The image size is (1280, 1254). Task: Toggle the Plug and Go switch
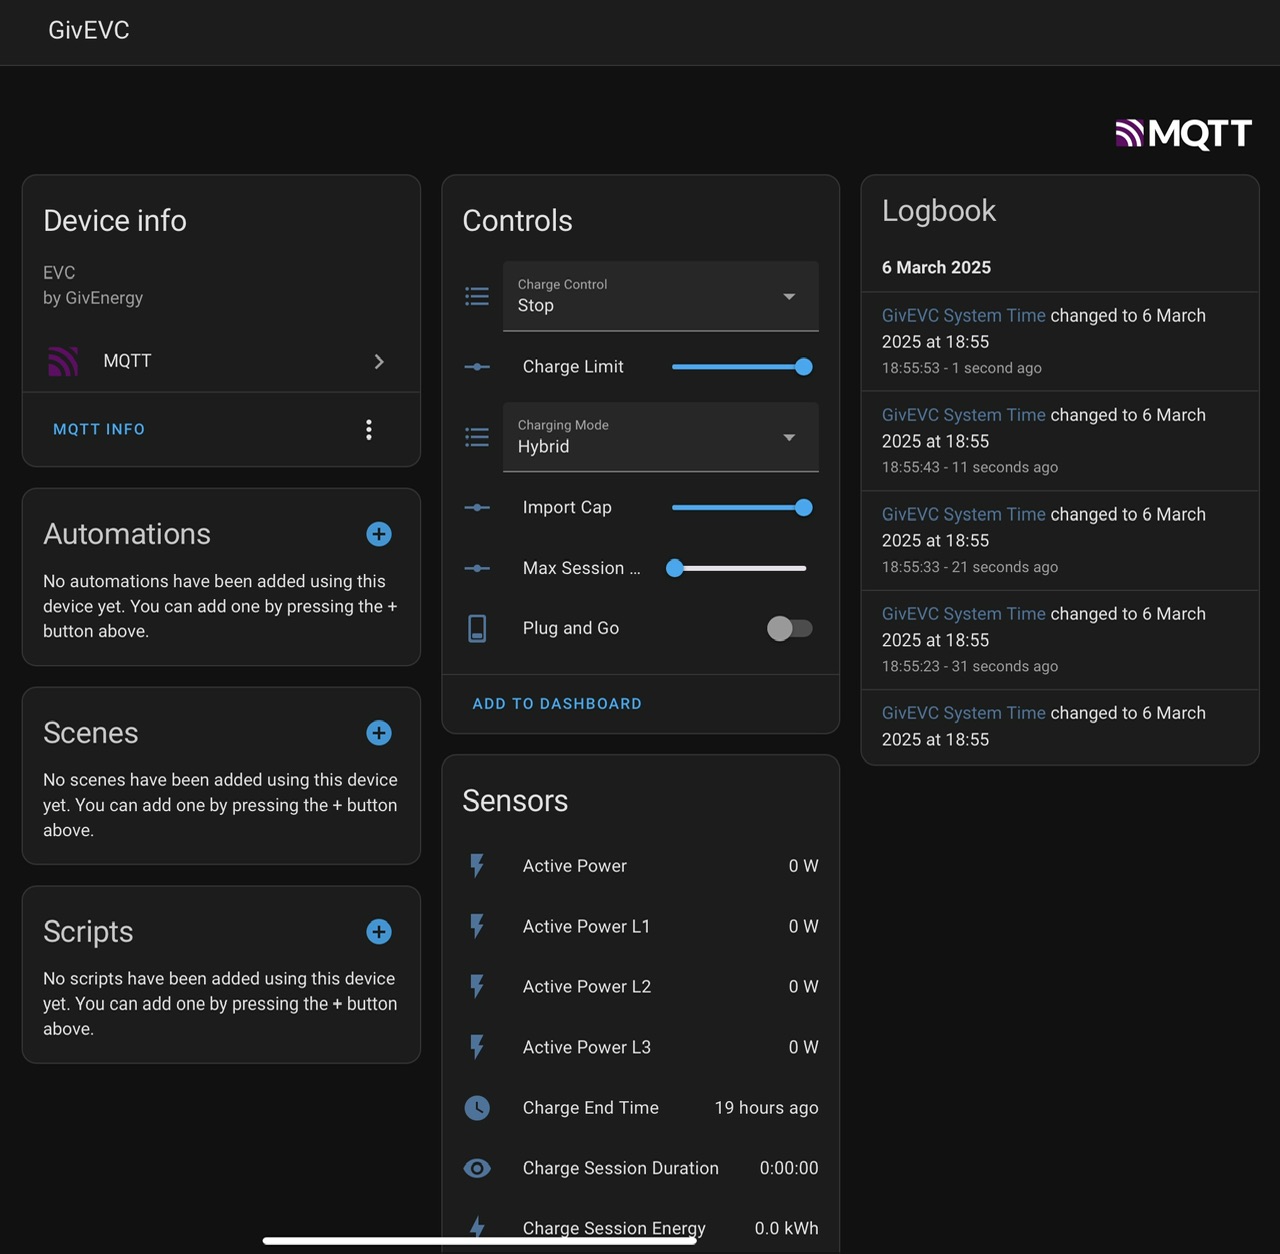tap(790, 628)
